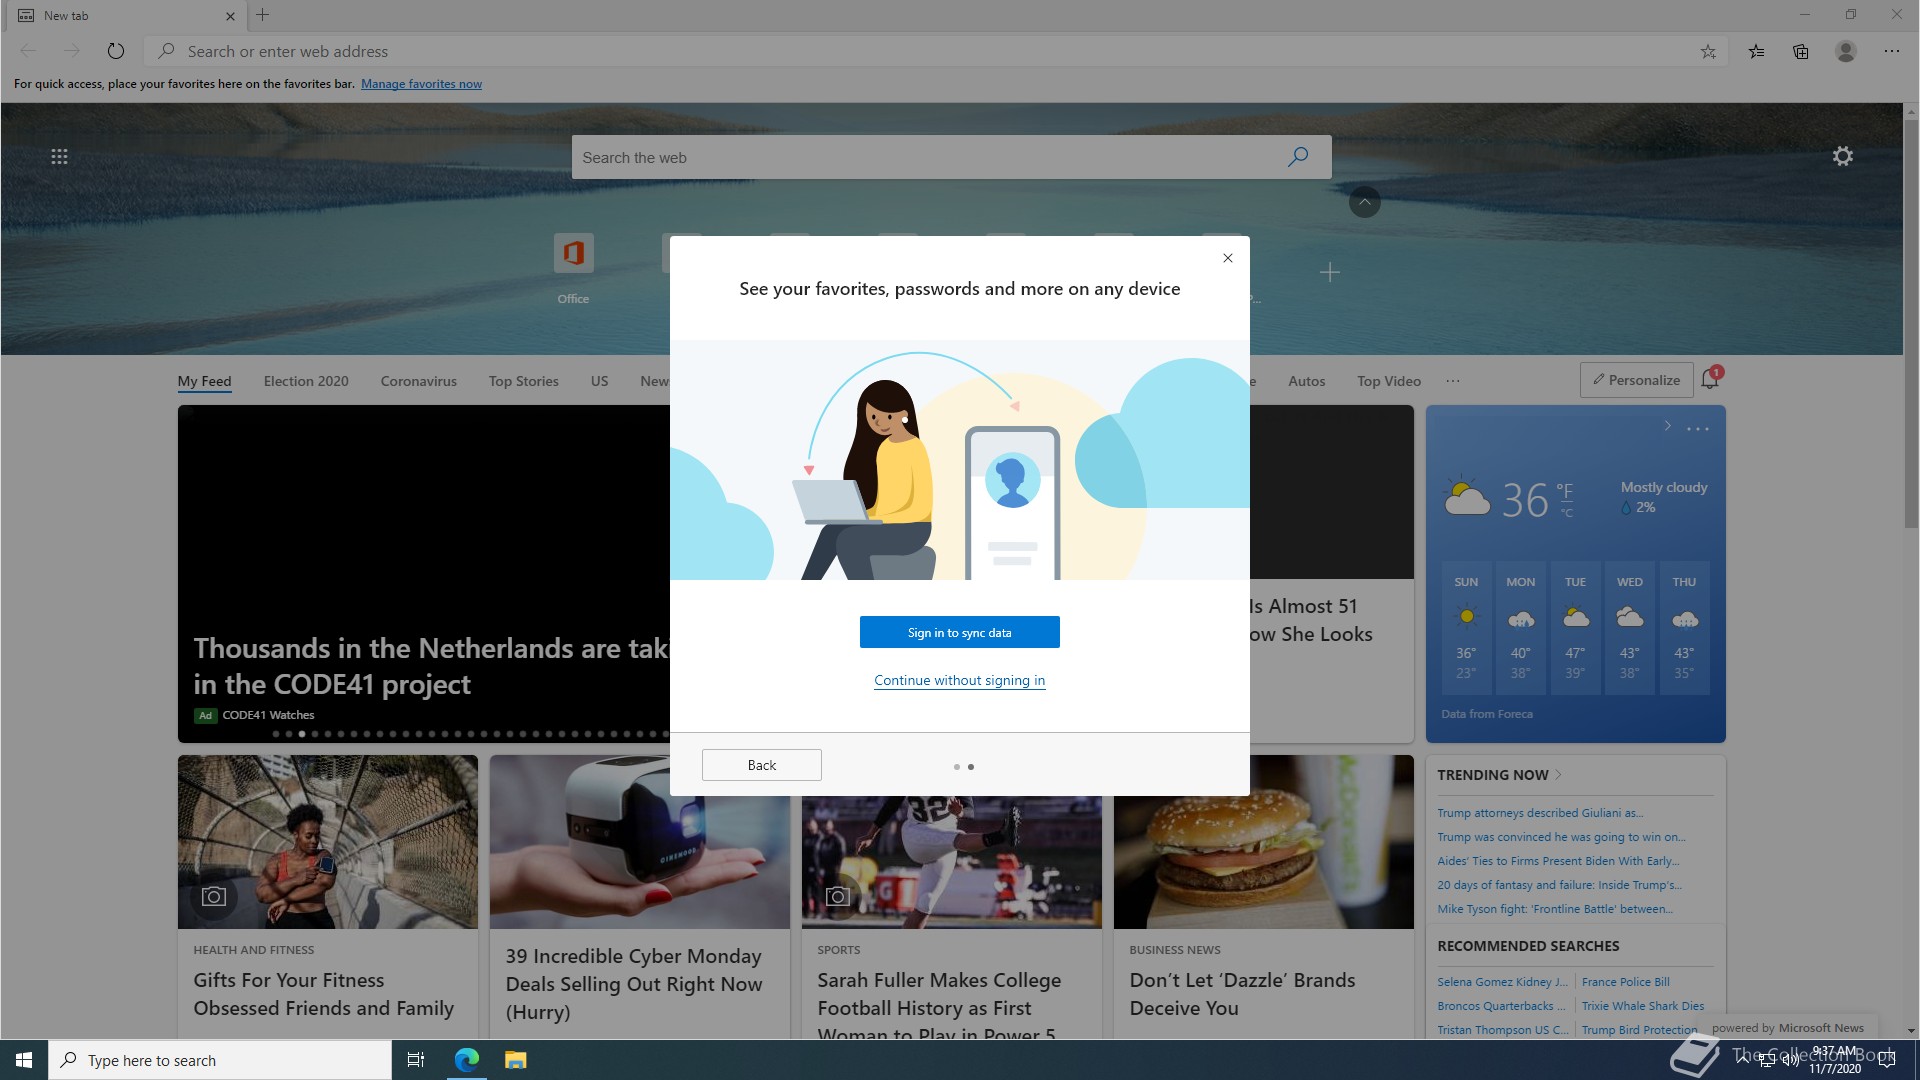Click the Personalize button
This screenshot has width=1920, height=1080.
pyautogui.click(x=1636, y=380)
